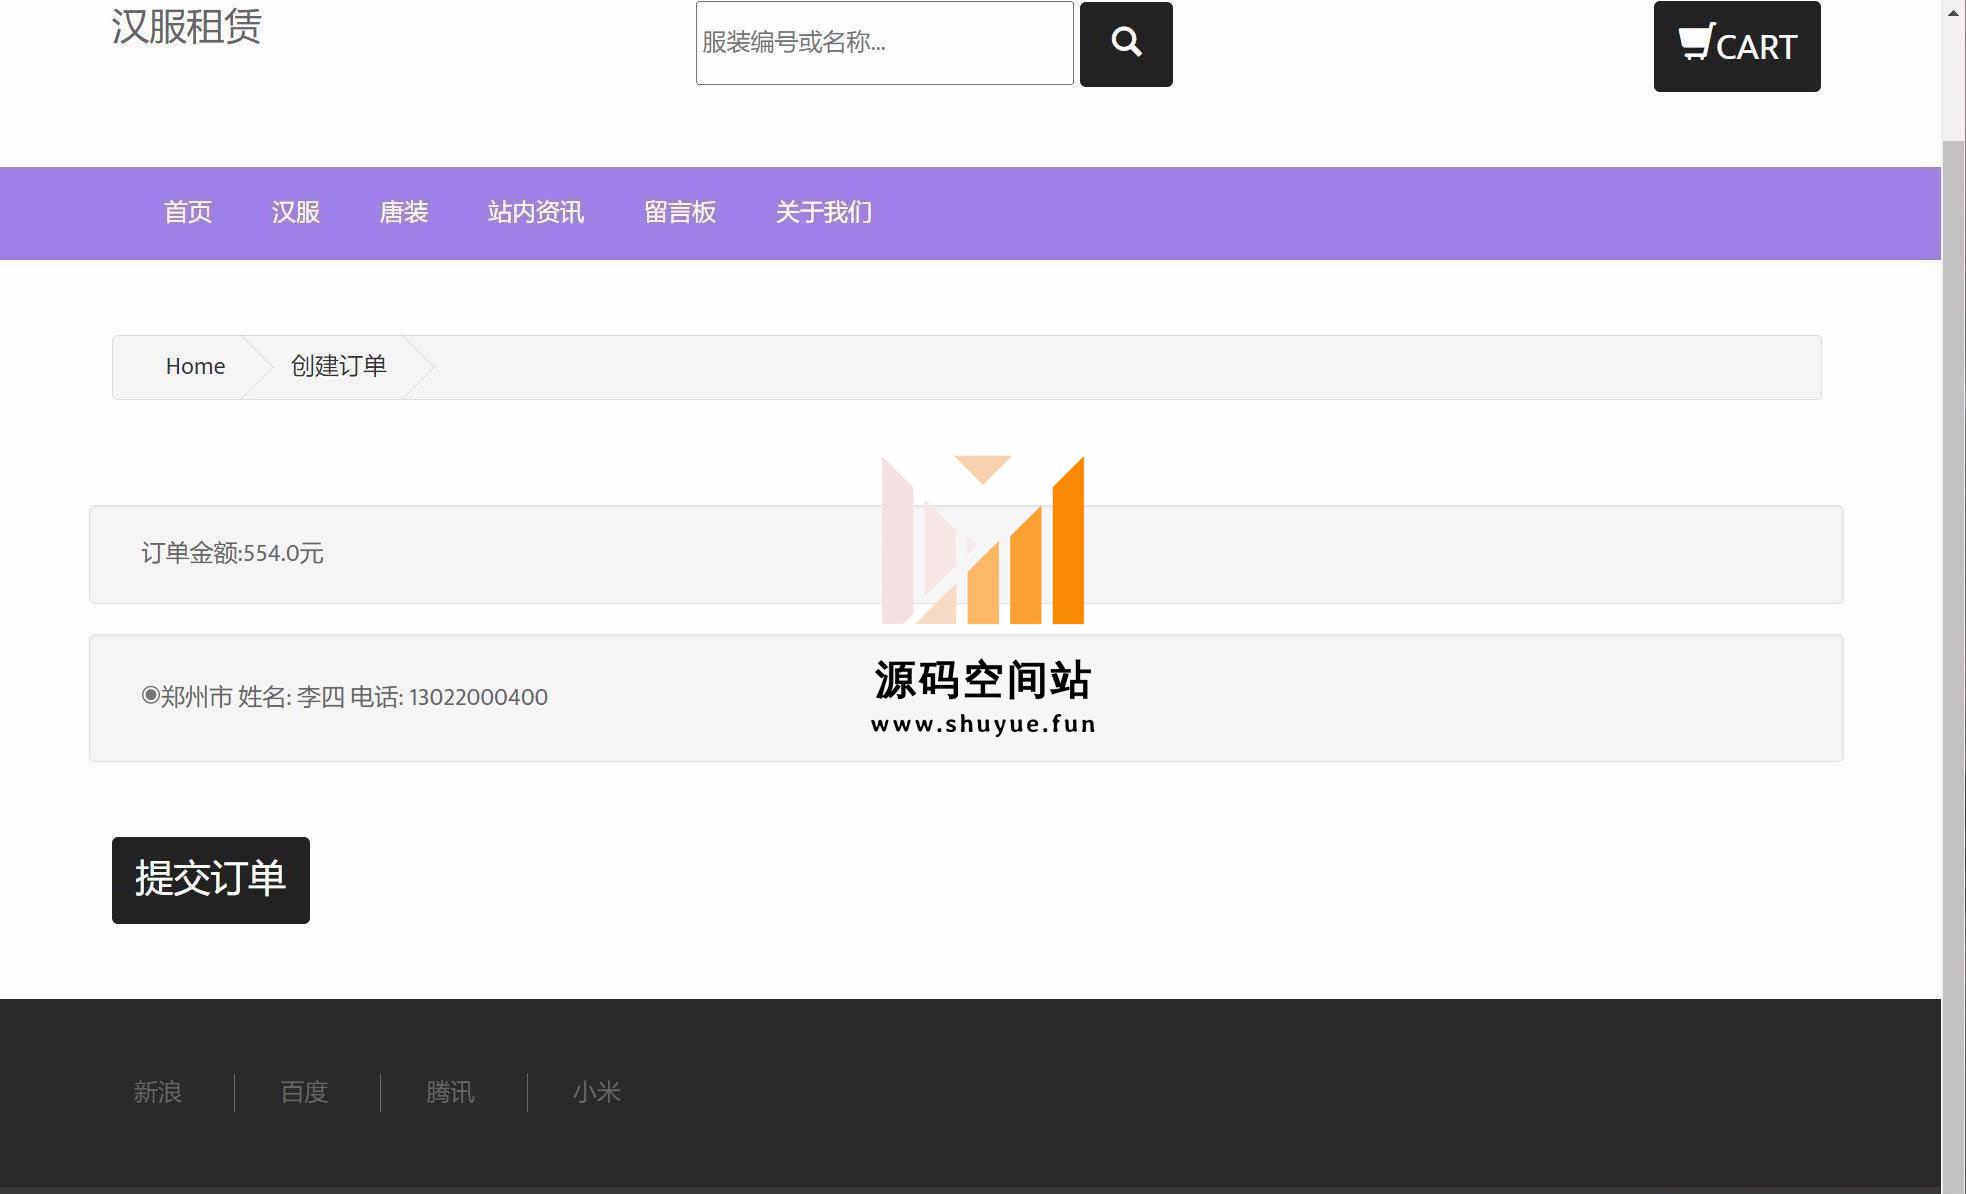The width and height of the screenshot is (1966, 1194).
Task: Open the 新浪 footer link
Action: click(x=158, y=1092)
